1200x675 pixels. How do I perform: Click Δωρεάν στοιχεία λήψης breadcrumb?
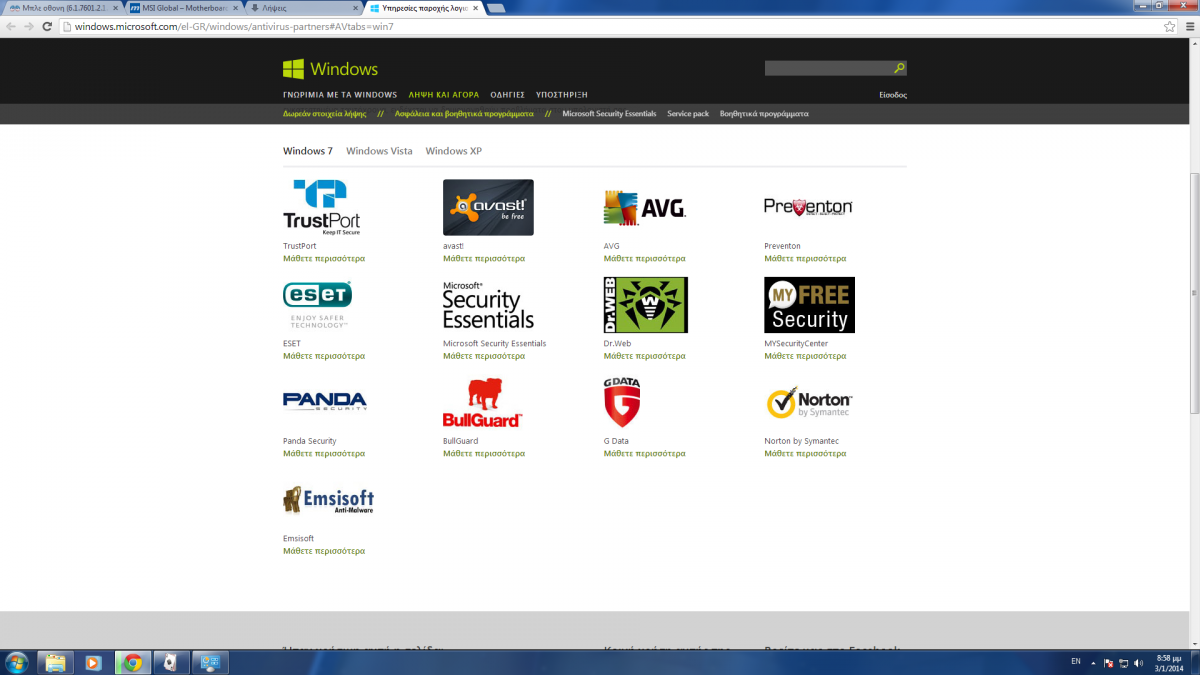(325, 114)
